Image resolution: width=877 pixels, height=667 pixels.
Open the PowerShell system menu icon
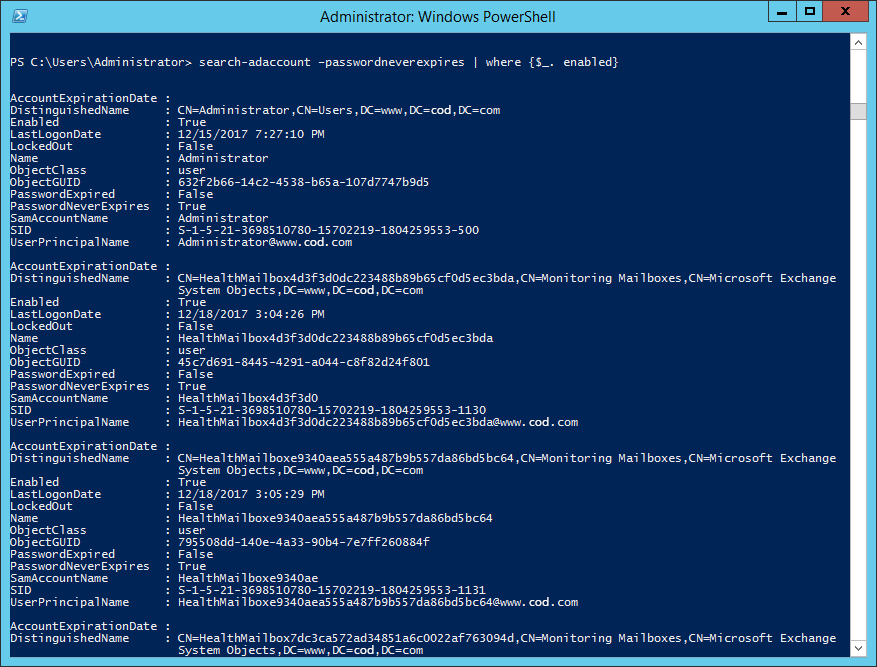pyautogui.click(x=20, y=16)
